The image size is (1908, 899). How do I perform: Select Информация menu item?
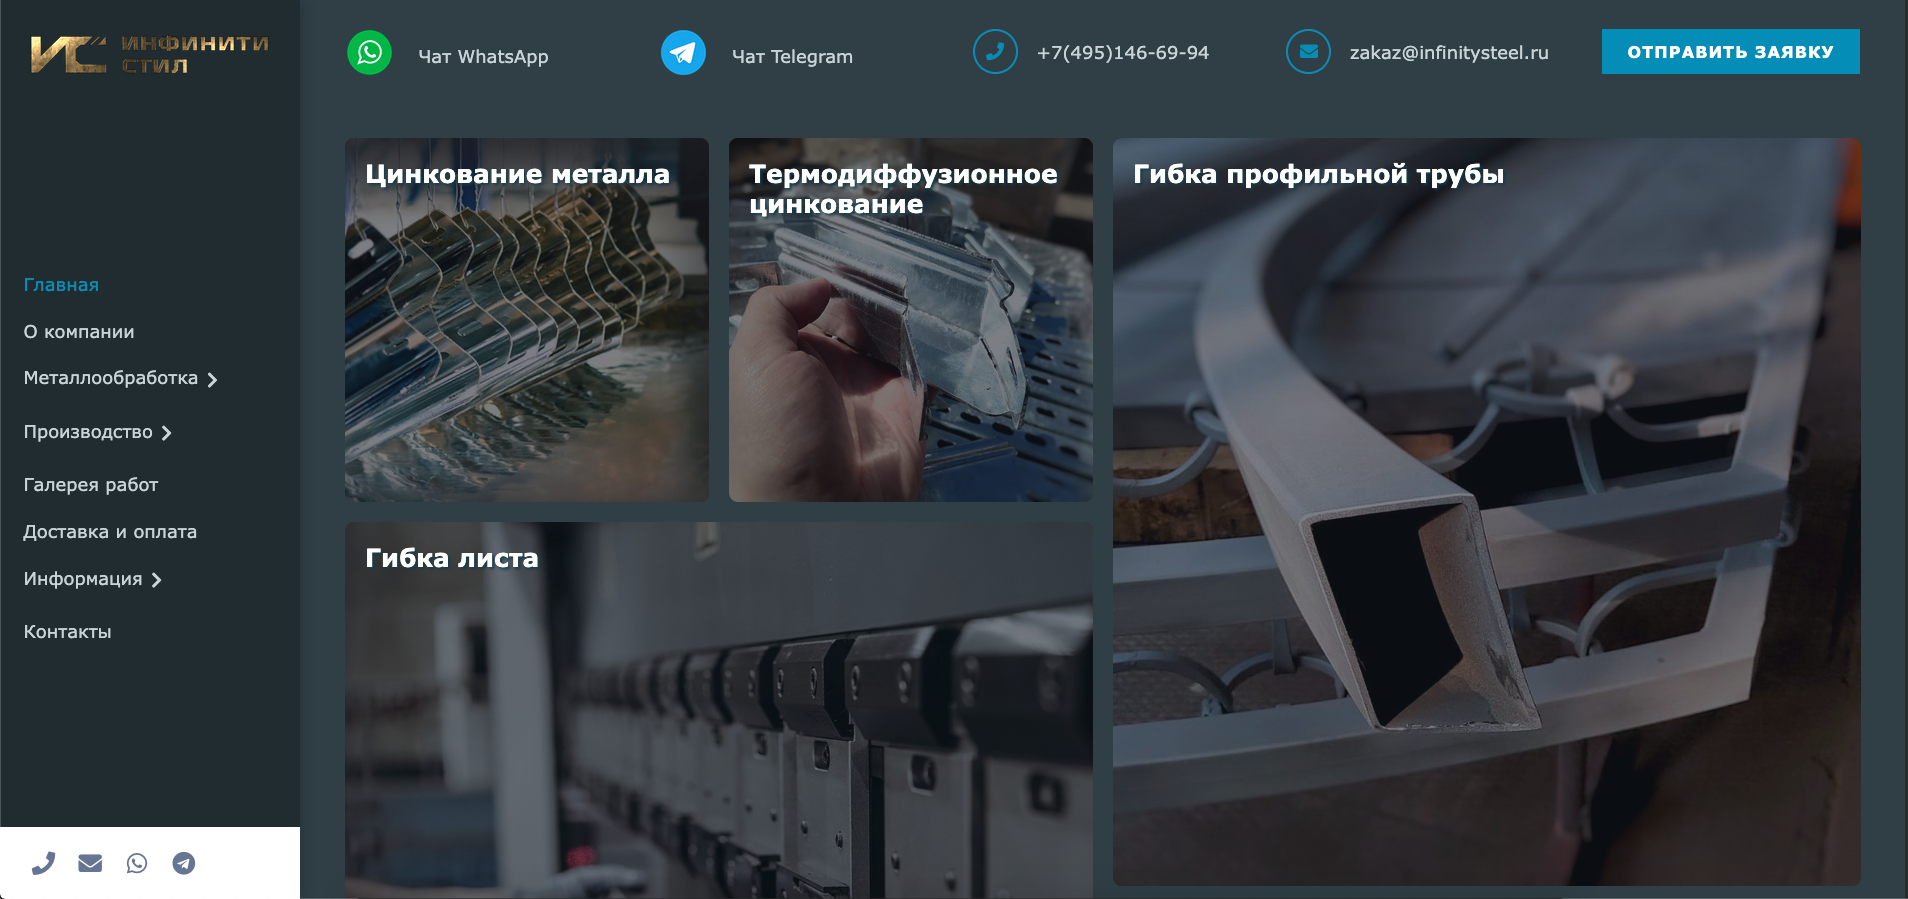83,579
